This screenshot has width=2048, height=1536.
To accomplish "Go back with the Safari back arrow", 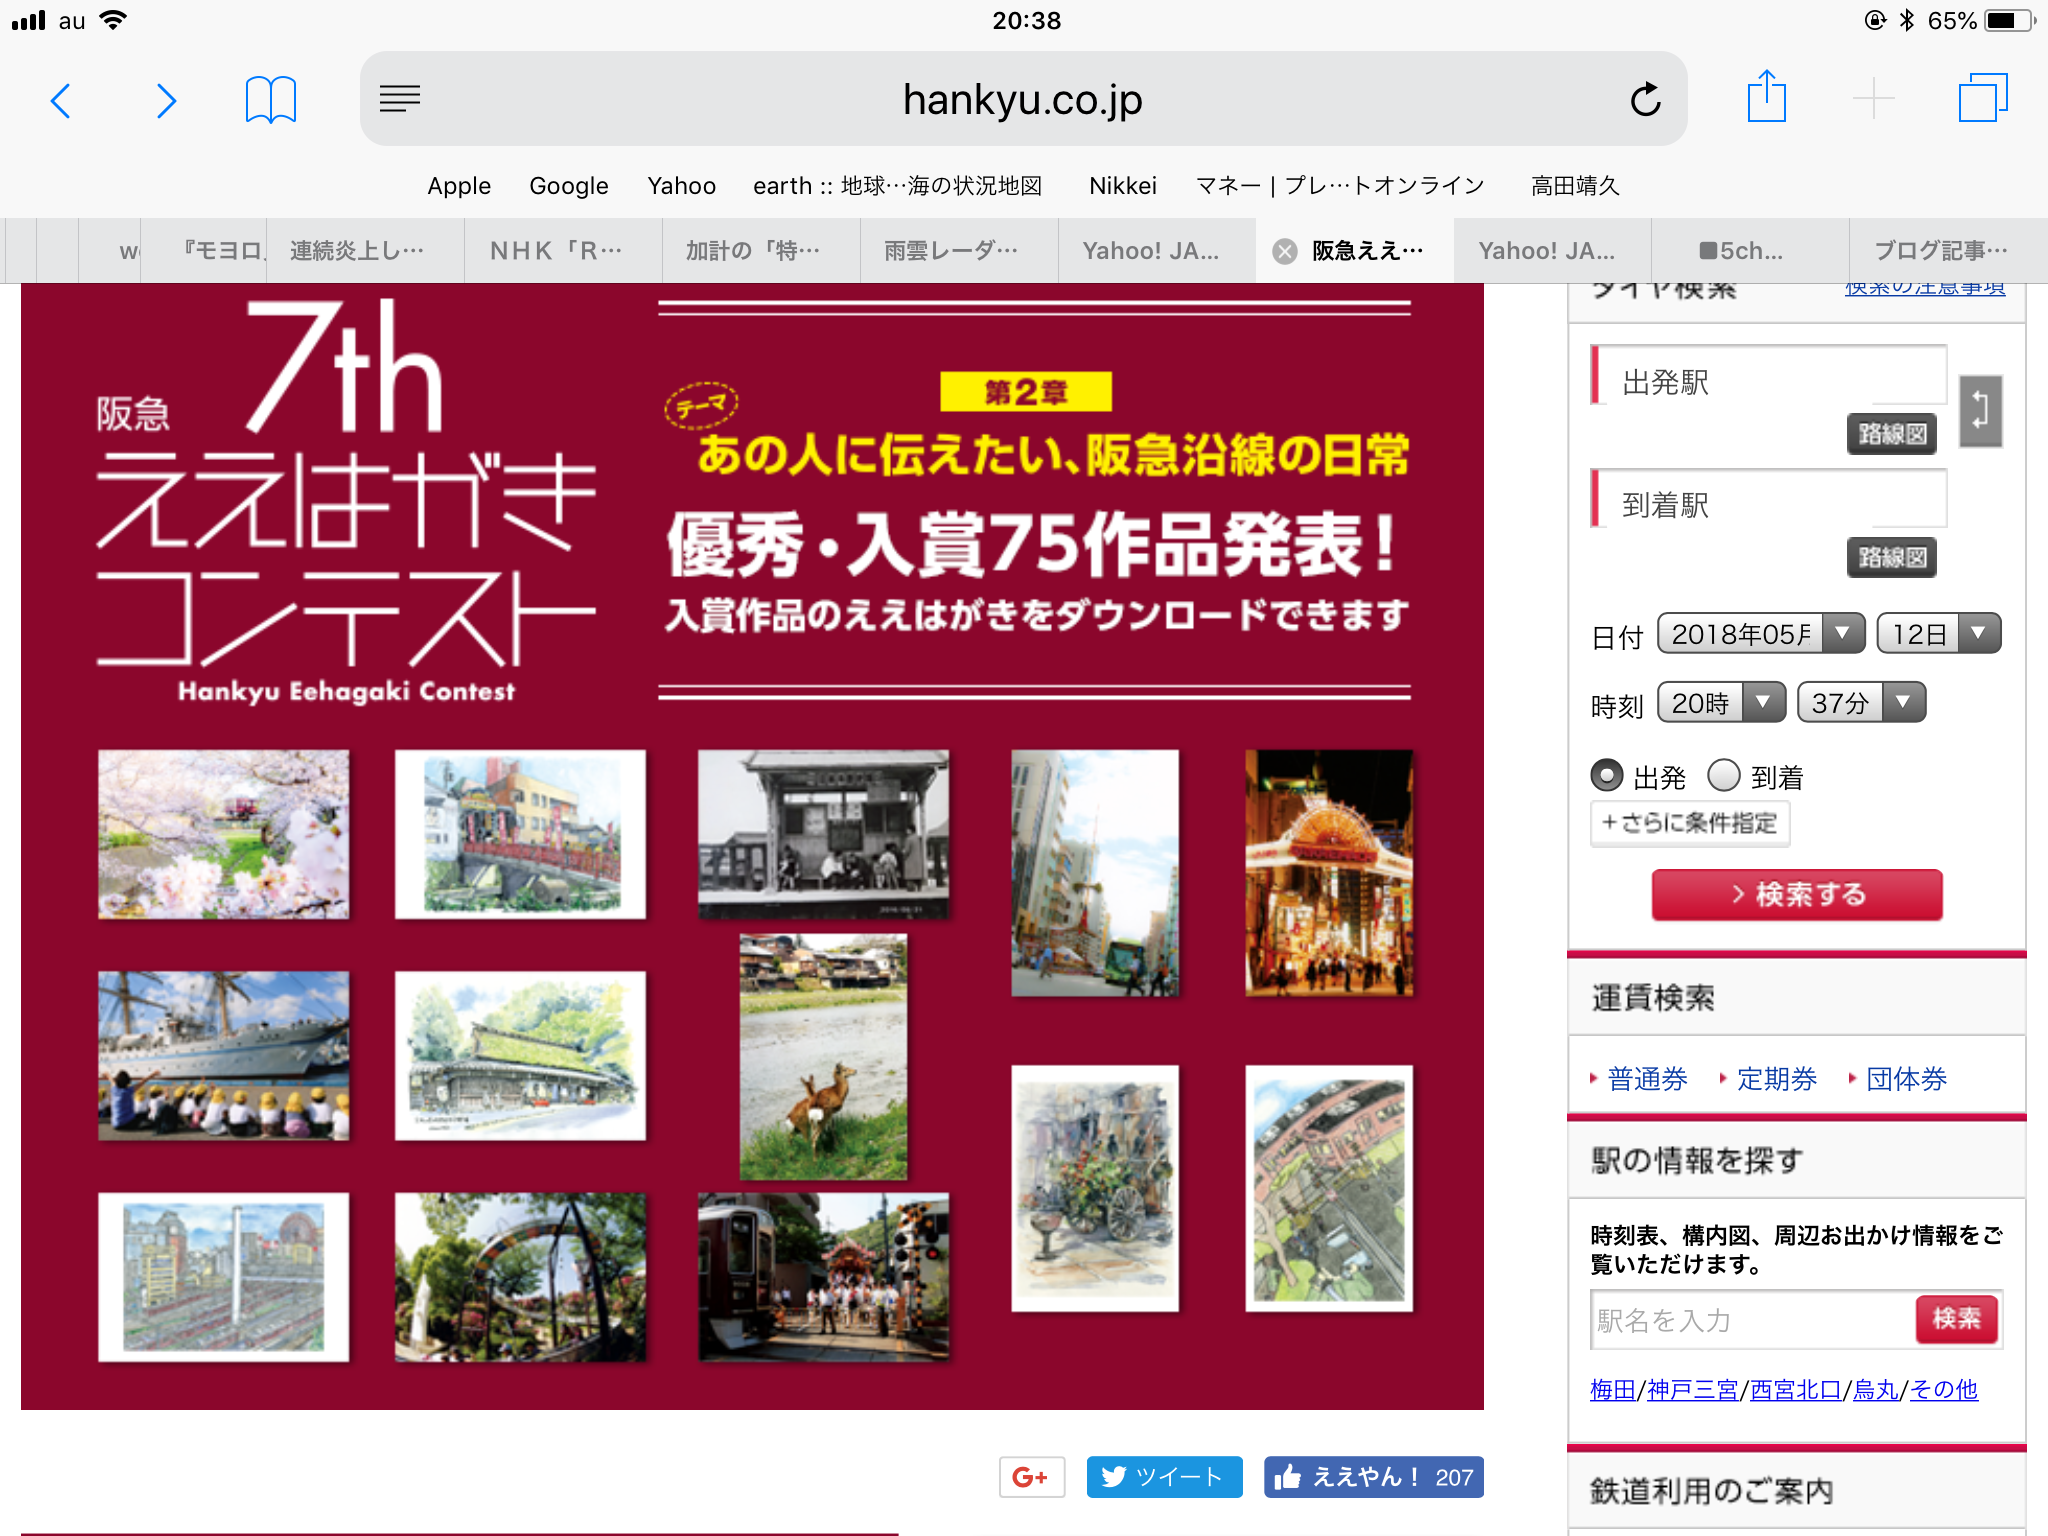I will (61, 100).
